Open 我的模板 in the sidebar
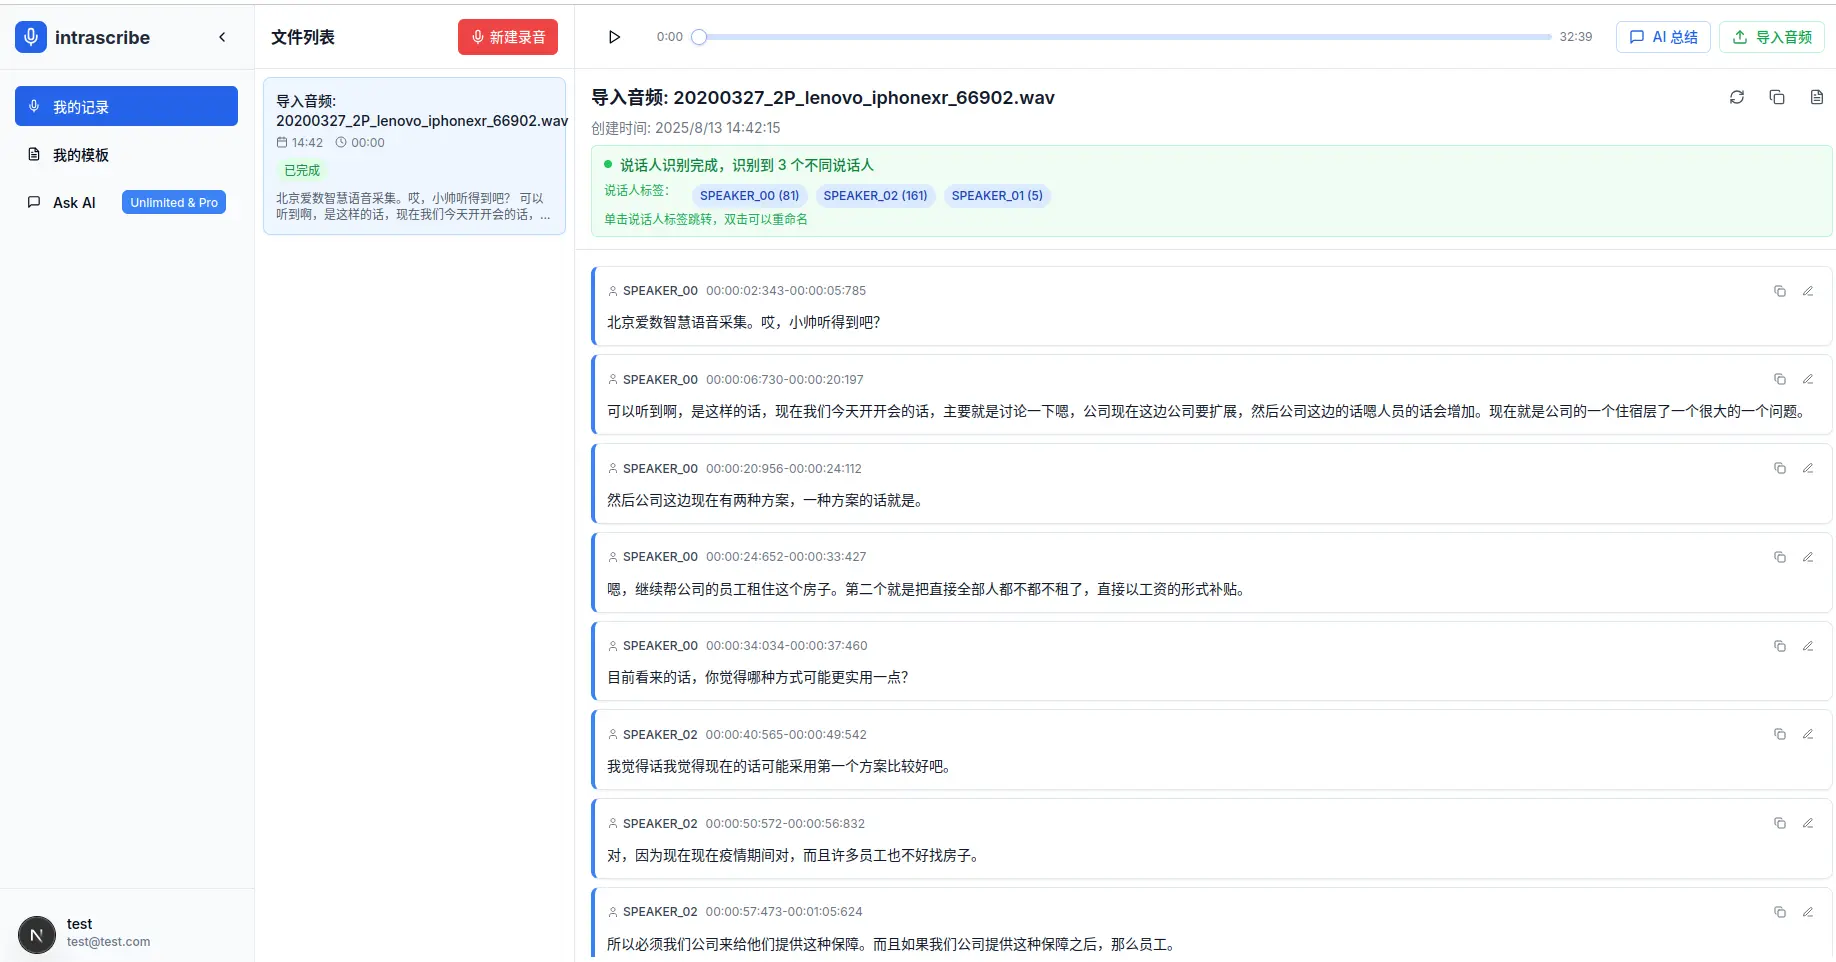Screen dimensions: 1836x962 (x=126, y=155)
